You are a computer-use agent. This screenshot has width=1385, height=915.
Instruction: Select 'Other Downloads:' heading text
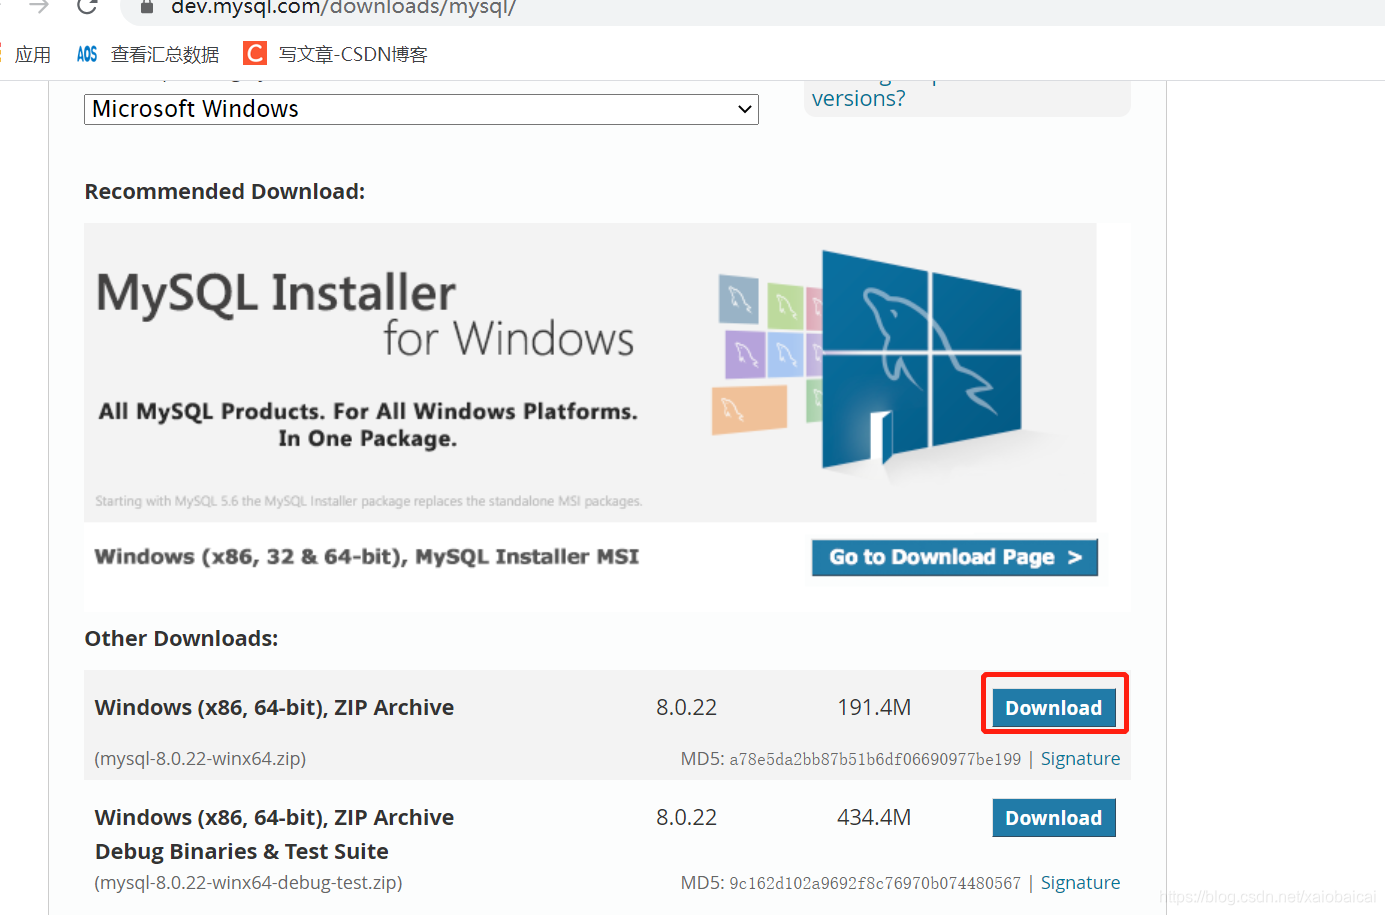181,638
